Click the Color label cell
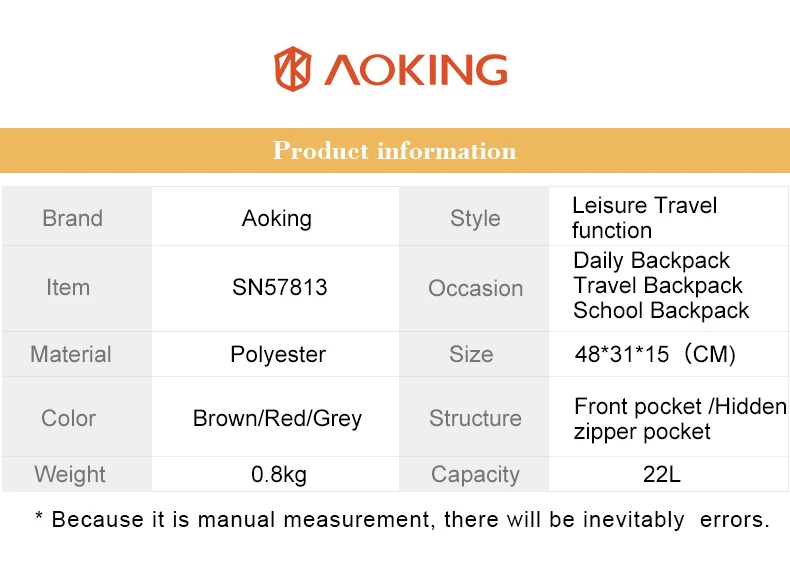790x582 pixels. click(x=77, y=417)
